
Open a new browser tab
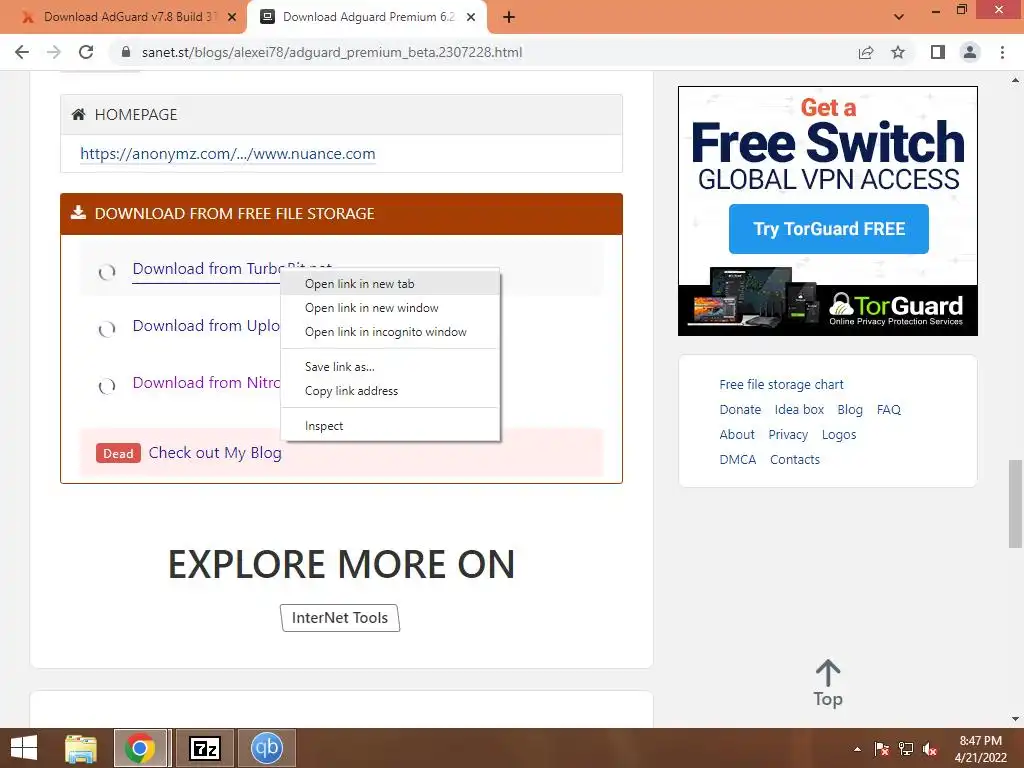[x=509, y=18]
